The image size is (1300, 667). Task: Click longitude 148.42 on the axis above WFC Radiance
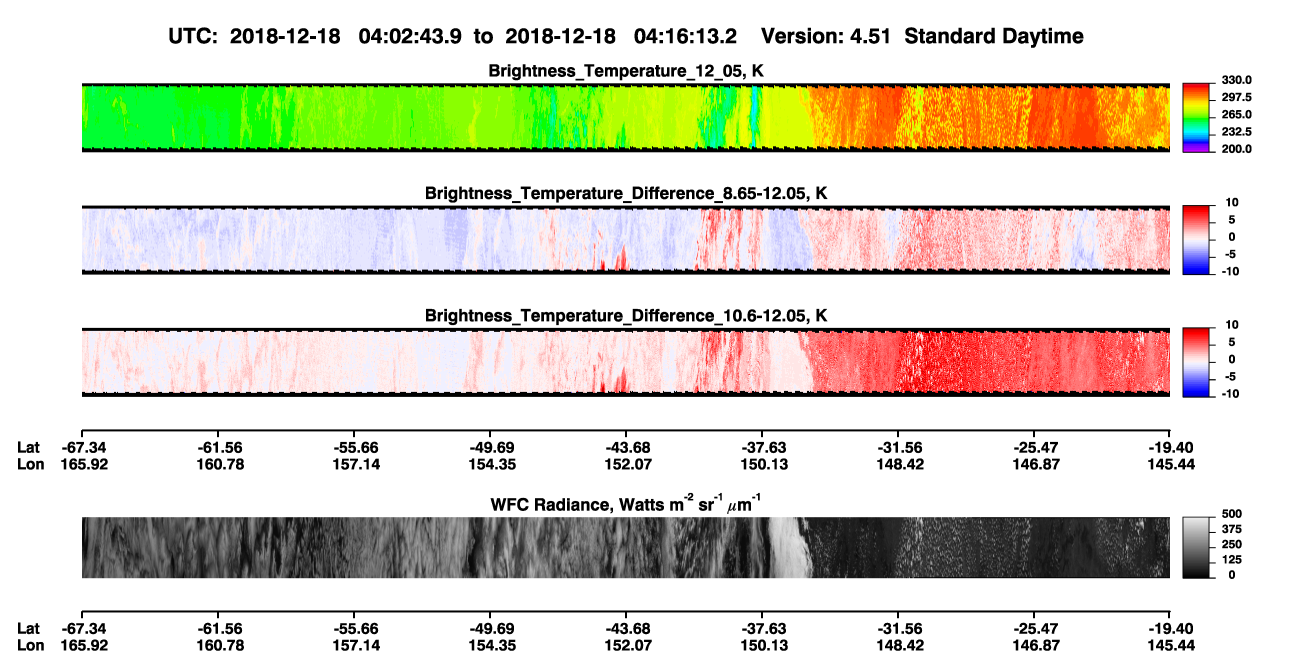tap(898, 464)
